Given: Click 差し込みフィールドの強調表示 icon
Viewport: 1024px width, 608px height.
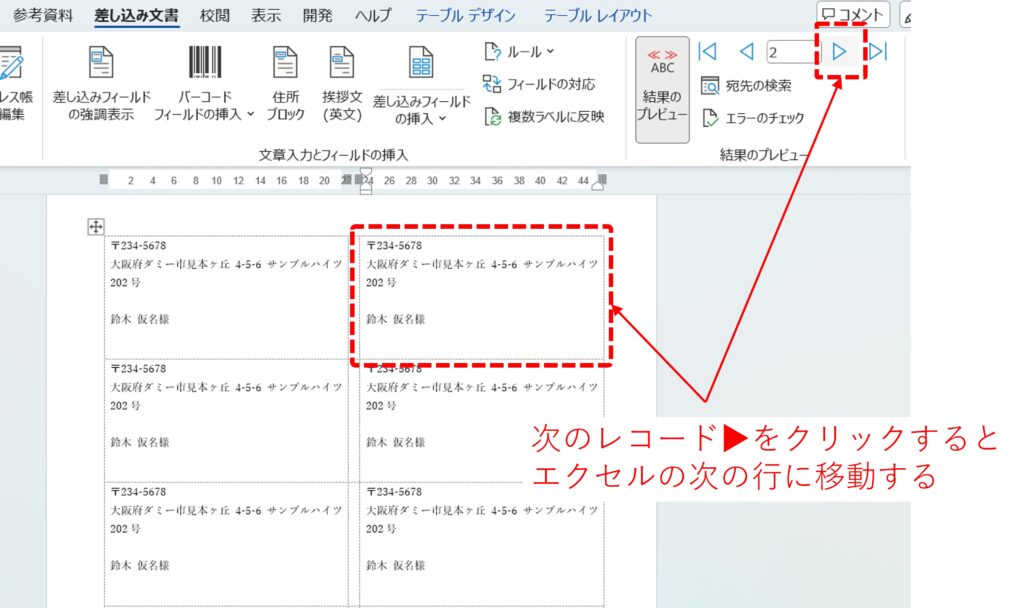Looking at the screenshot, I should 101,63.
